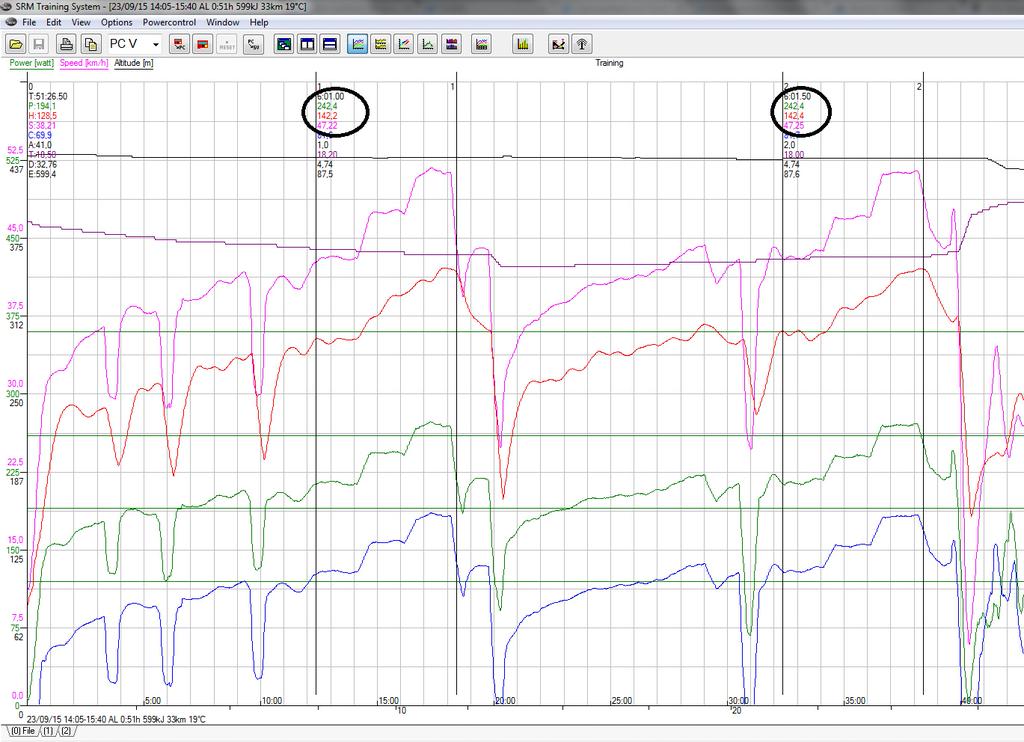This screenshot has width=1024, height=742.
Task: Click the bottom status line with 599kJ 33km
Action: pos(116,719)
